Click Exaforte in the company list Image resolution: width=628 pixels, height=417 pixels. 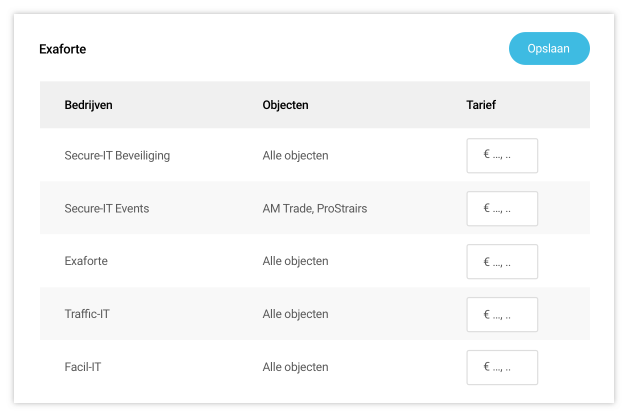86,261
